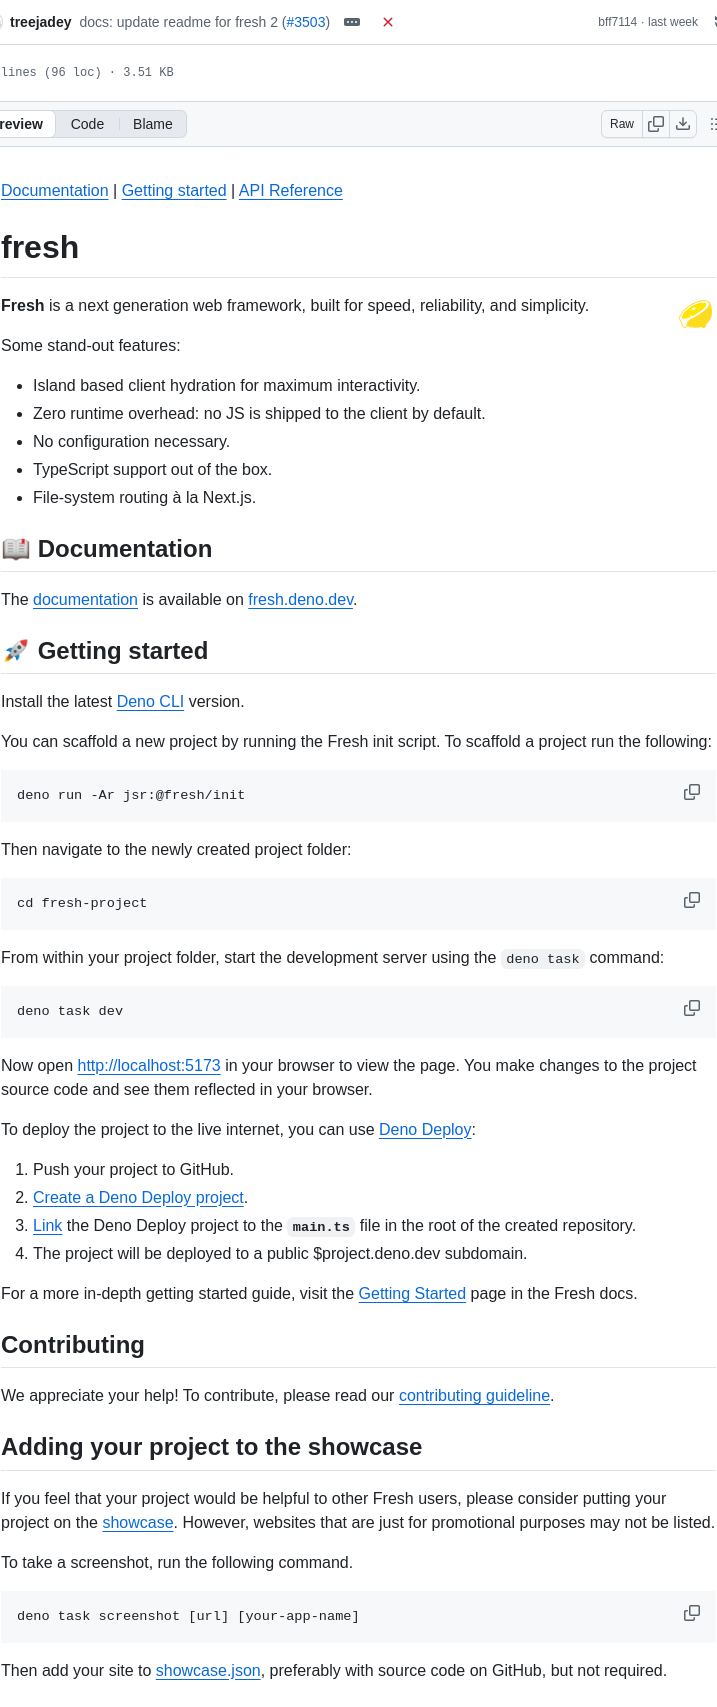Open the API Reference link
The height and width of the screenshot is (1707, 717).
[290, 190]
